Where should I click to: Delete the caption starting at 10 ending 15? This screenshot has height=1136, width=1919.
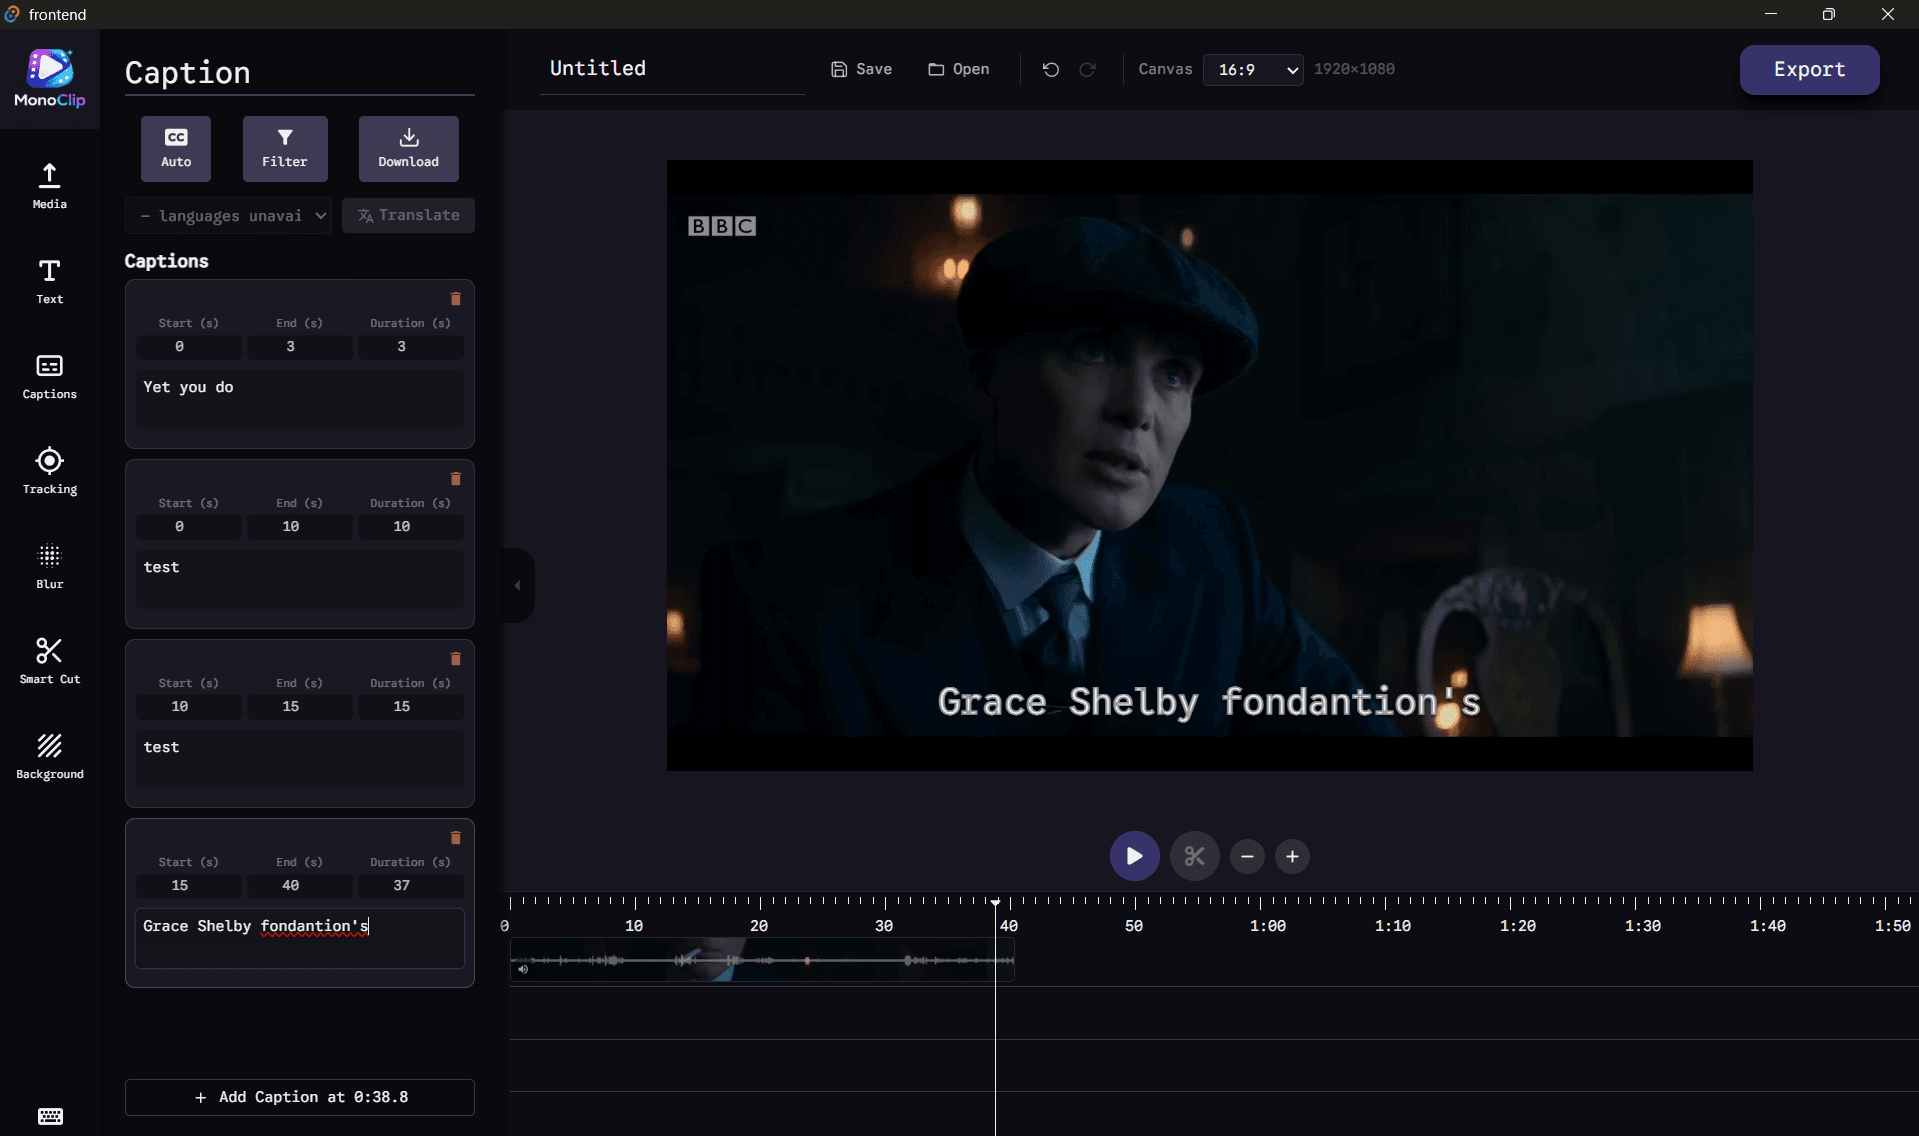pyautogui.click(x=455, y=658)
